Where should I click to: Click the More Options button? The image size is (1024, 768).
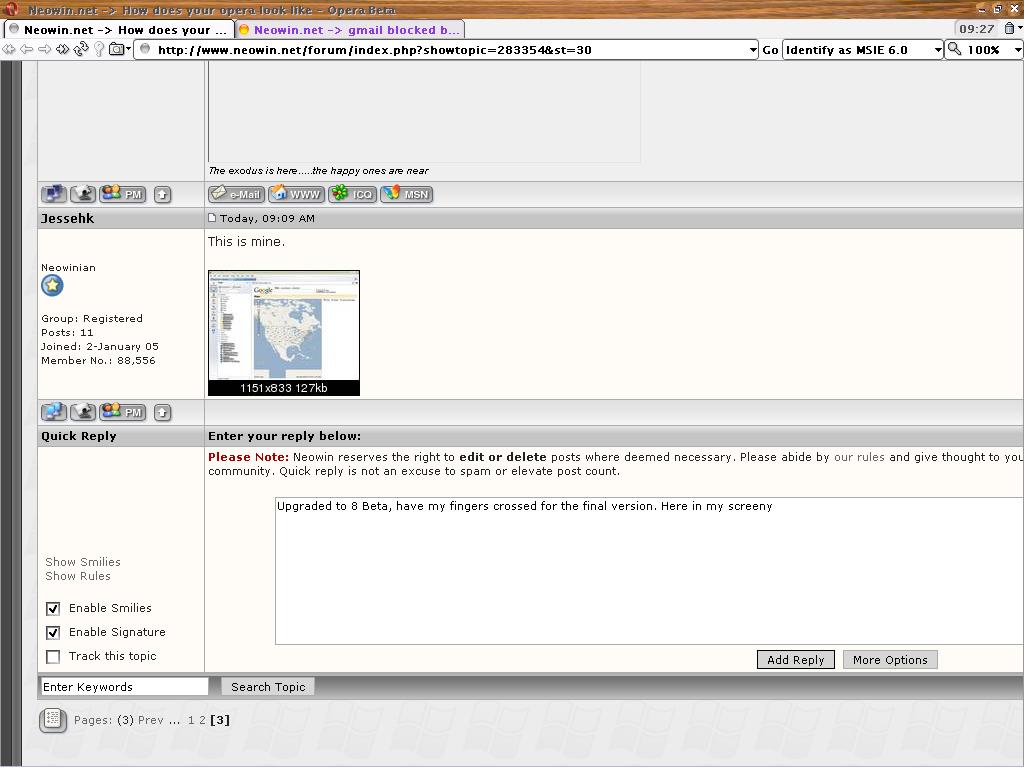pos(890,660)
